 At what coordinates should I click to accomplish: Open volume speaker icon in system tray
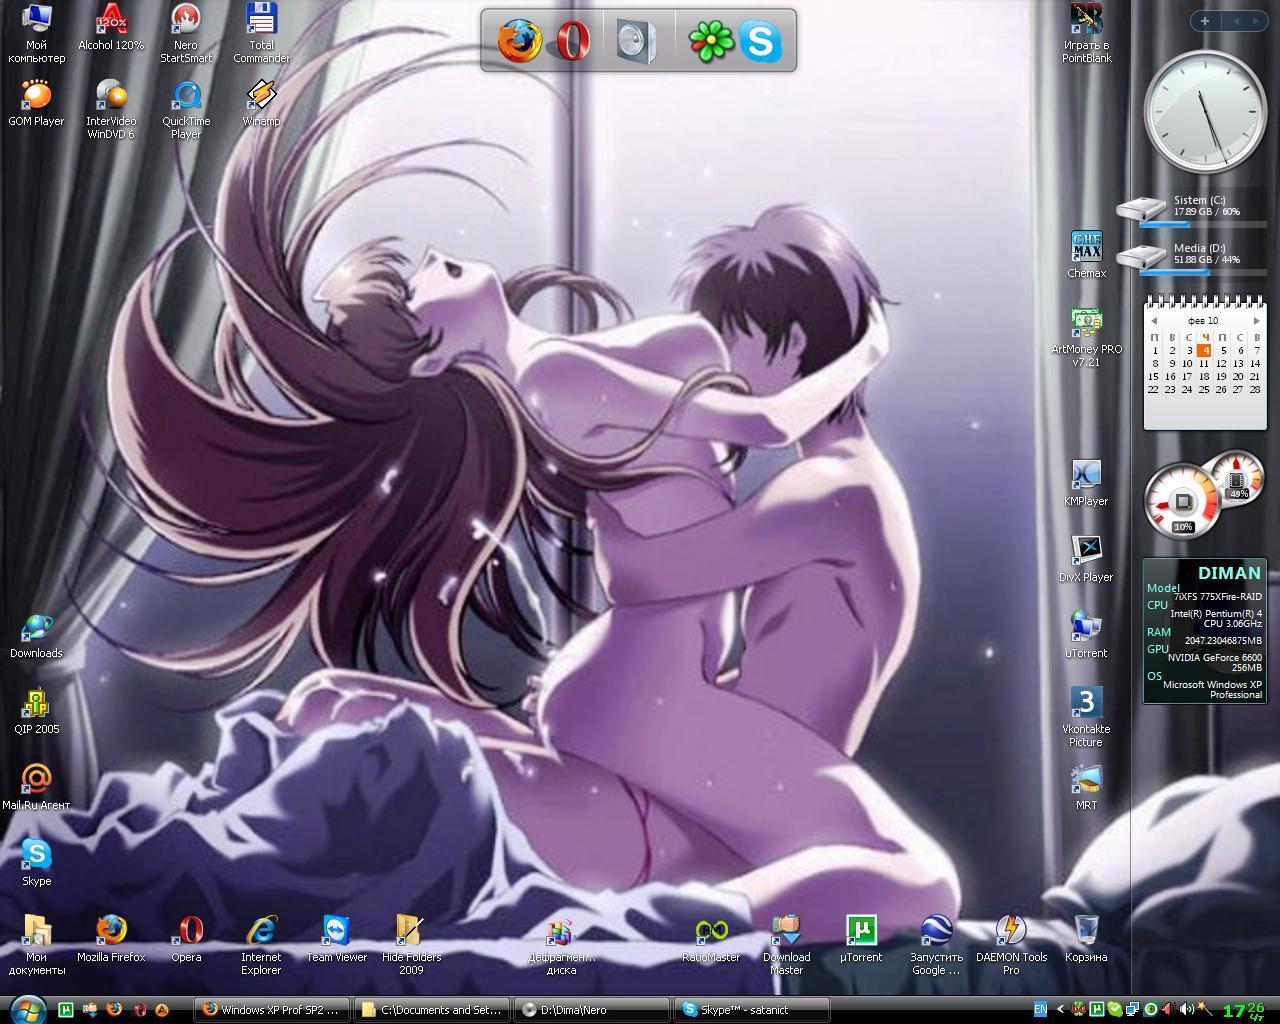(x=1187, y=1010)
